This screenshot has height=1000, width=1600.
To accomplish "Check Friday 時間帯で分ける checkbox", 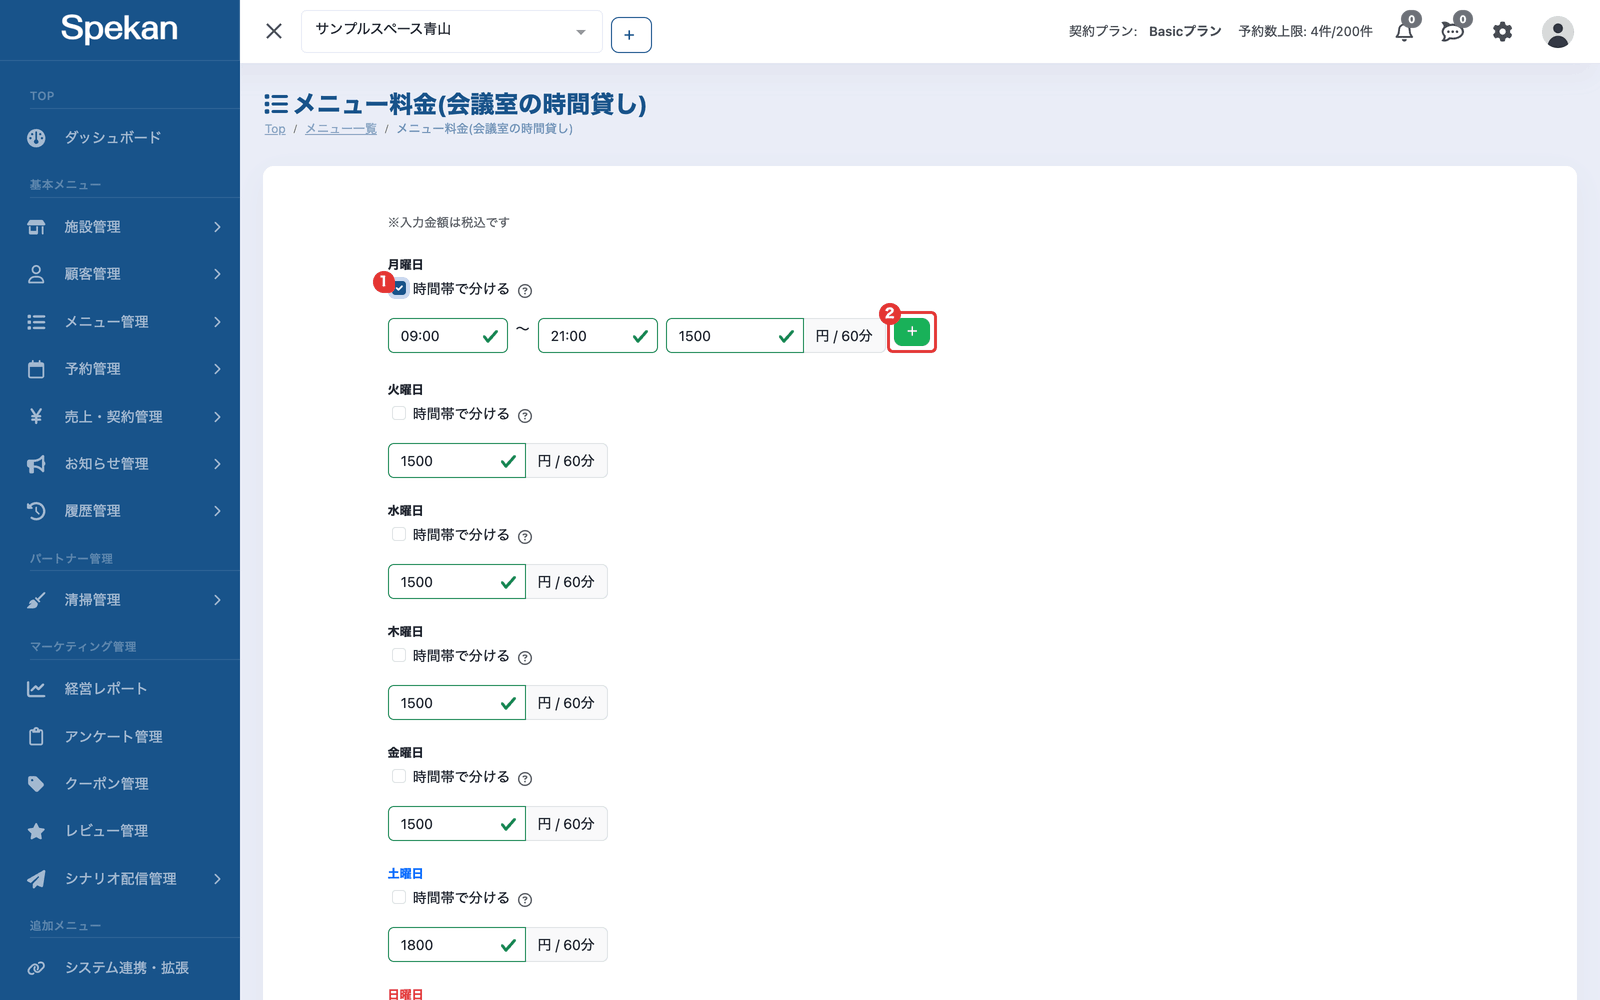I will [399, 776].
